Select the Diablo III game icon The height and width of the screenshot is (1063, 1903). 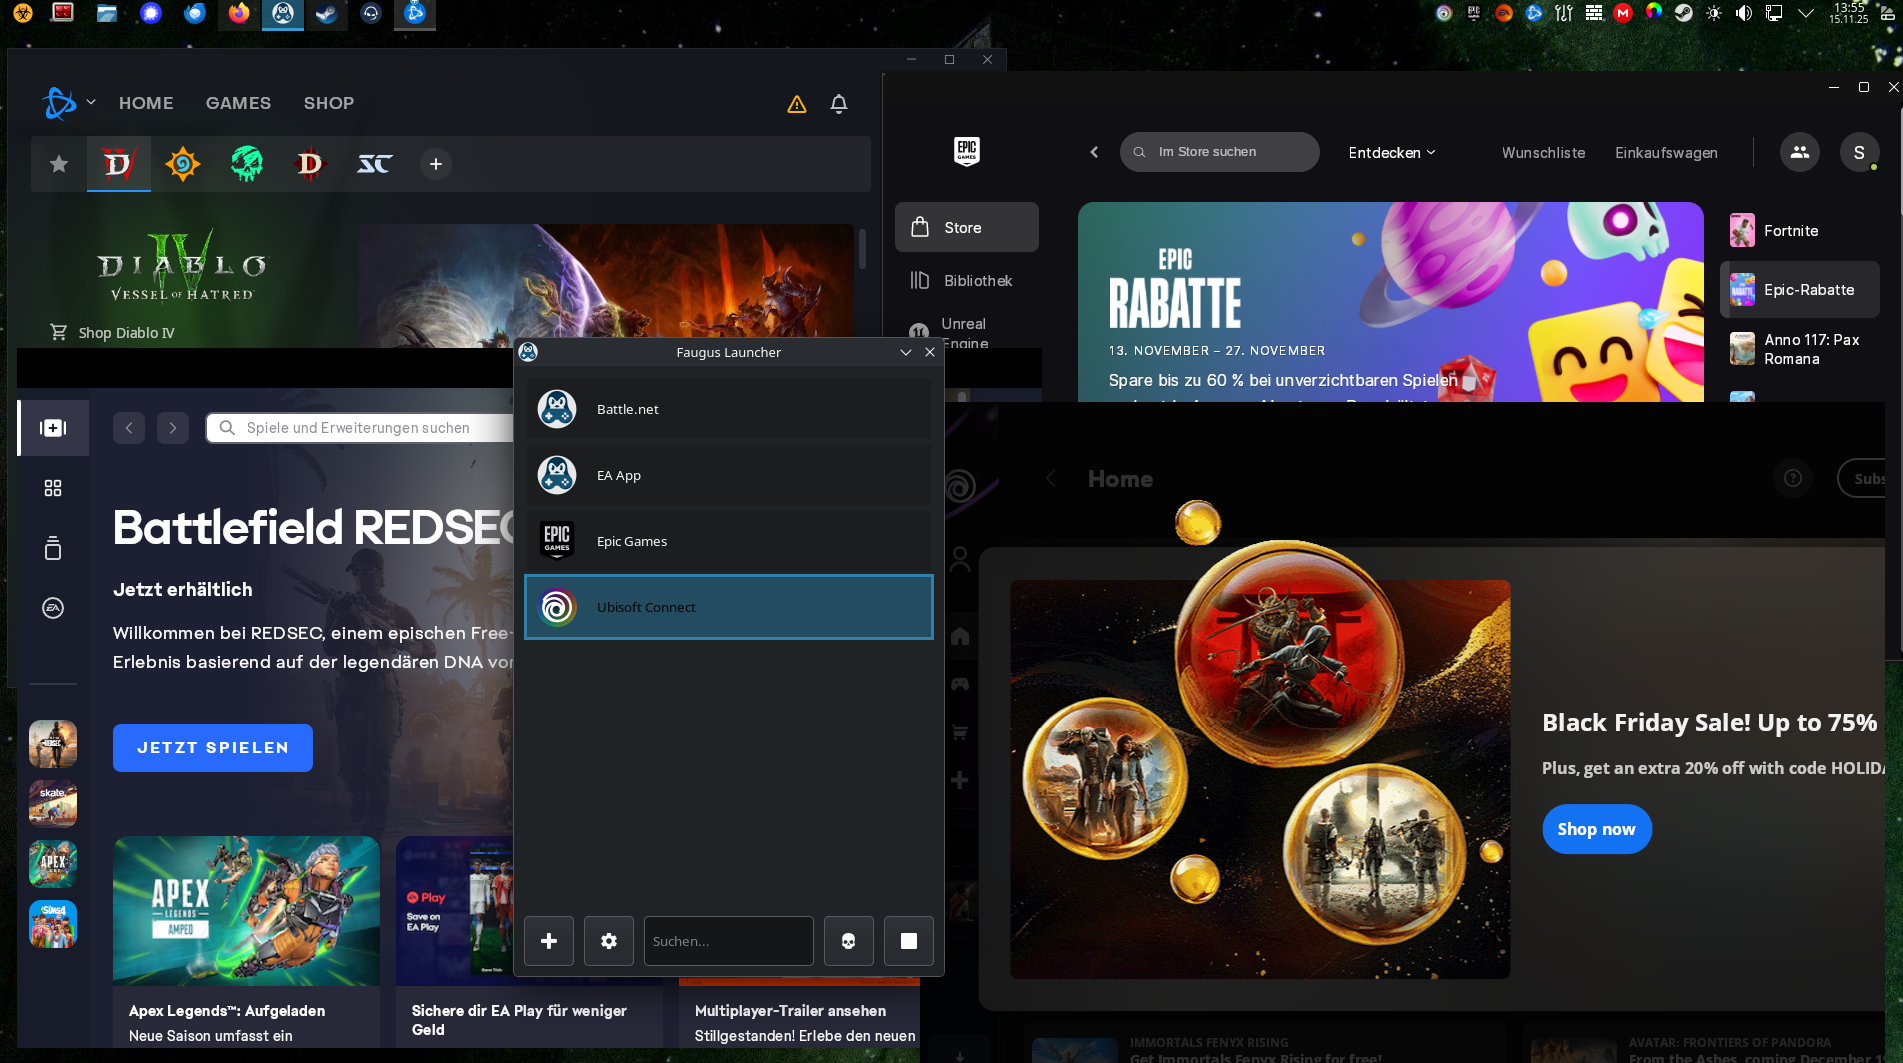[x=311, y=164]
